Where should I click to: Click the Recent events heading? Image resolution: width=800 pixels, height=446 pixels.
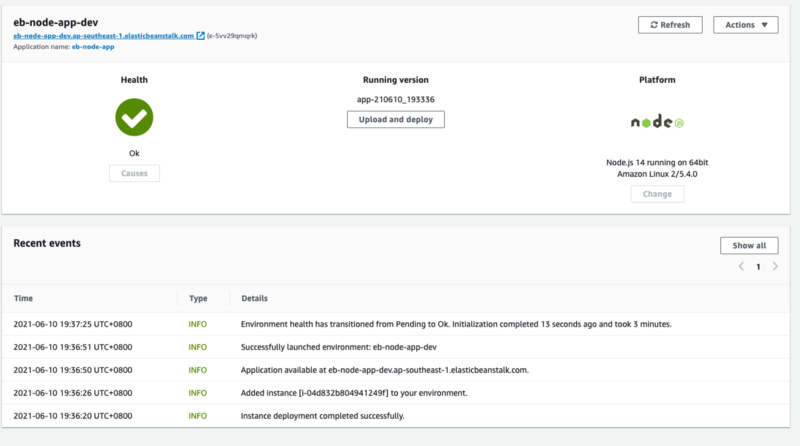47,243
